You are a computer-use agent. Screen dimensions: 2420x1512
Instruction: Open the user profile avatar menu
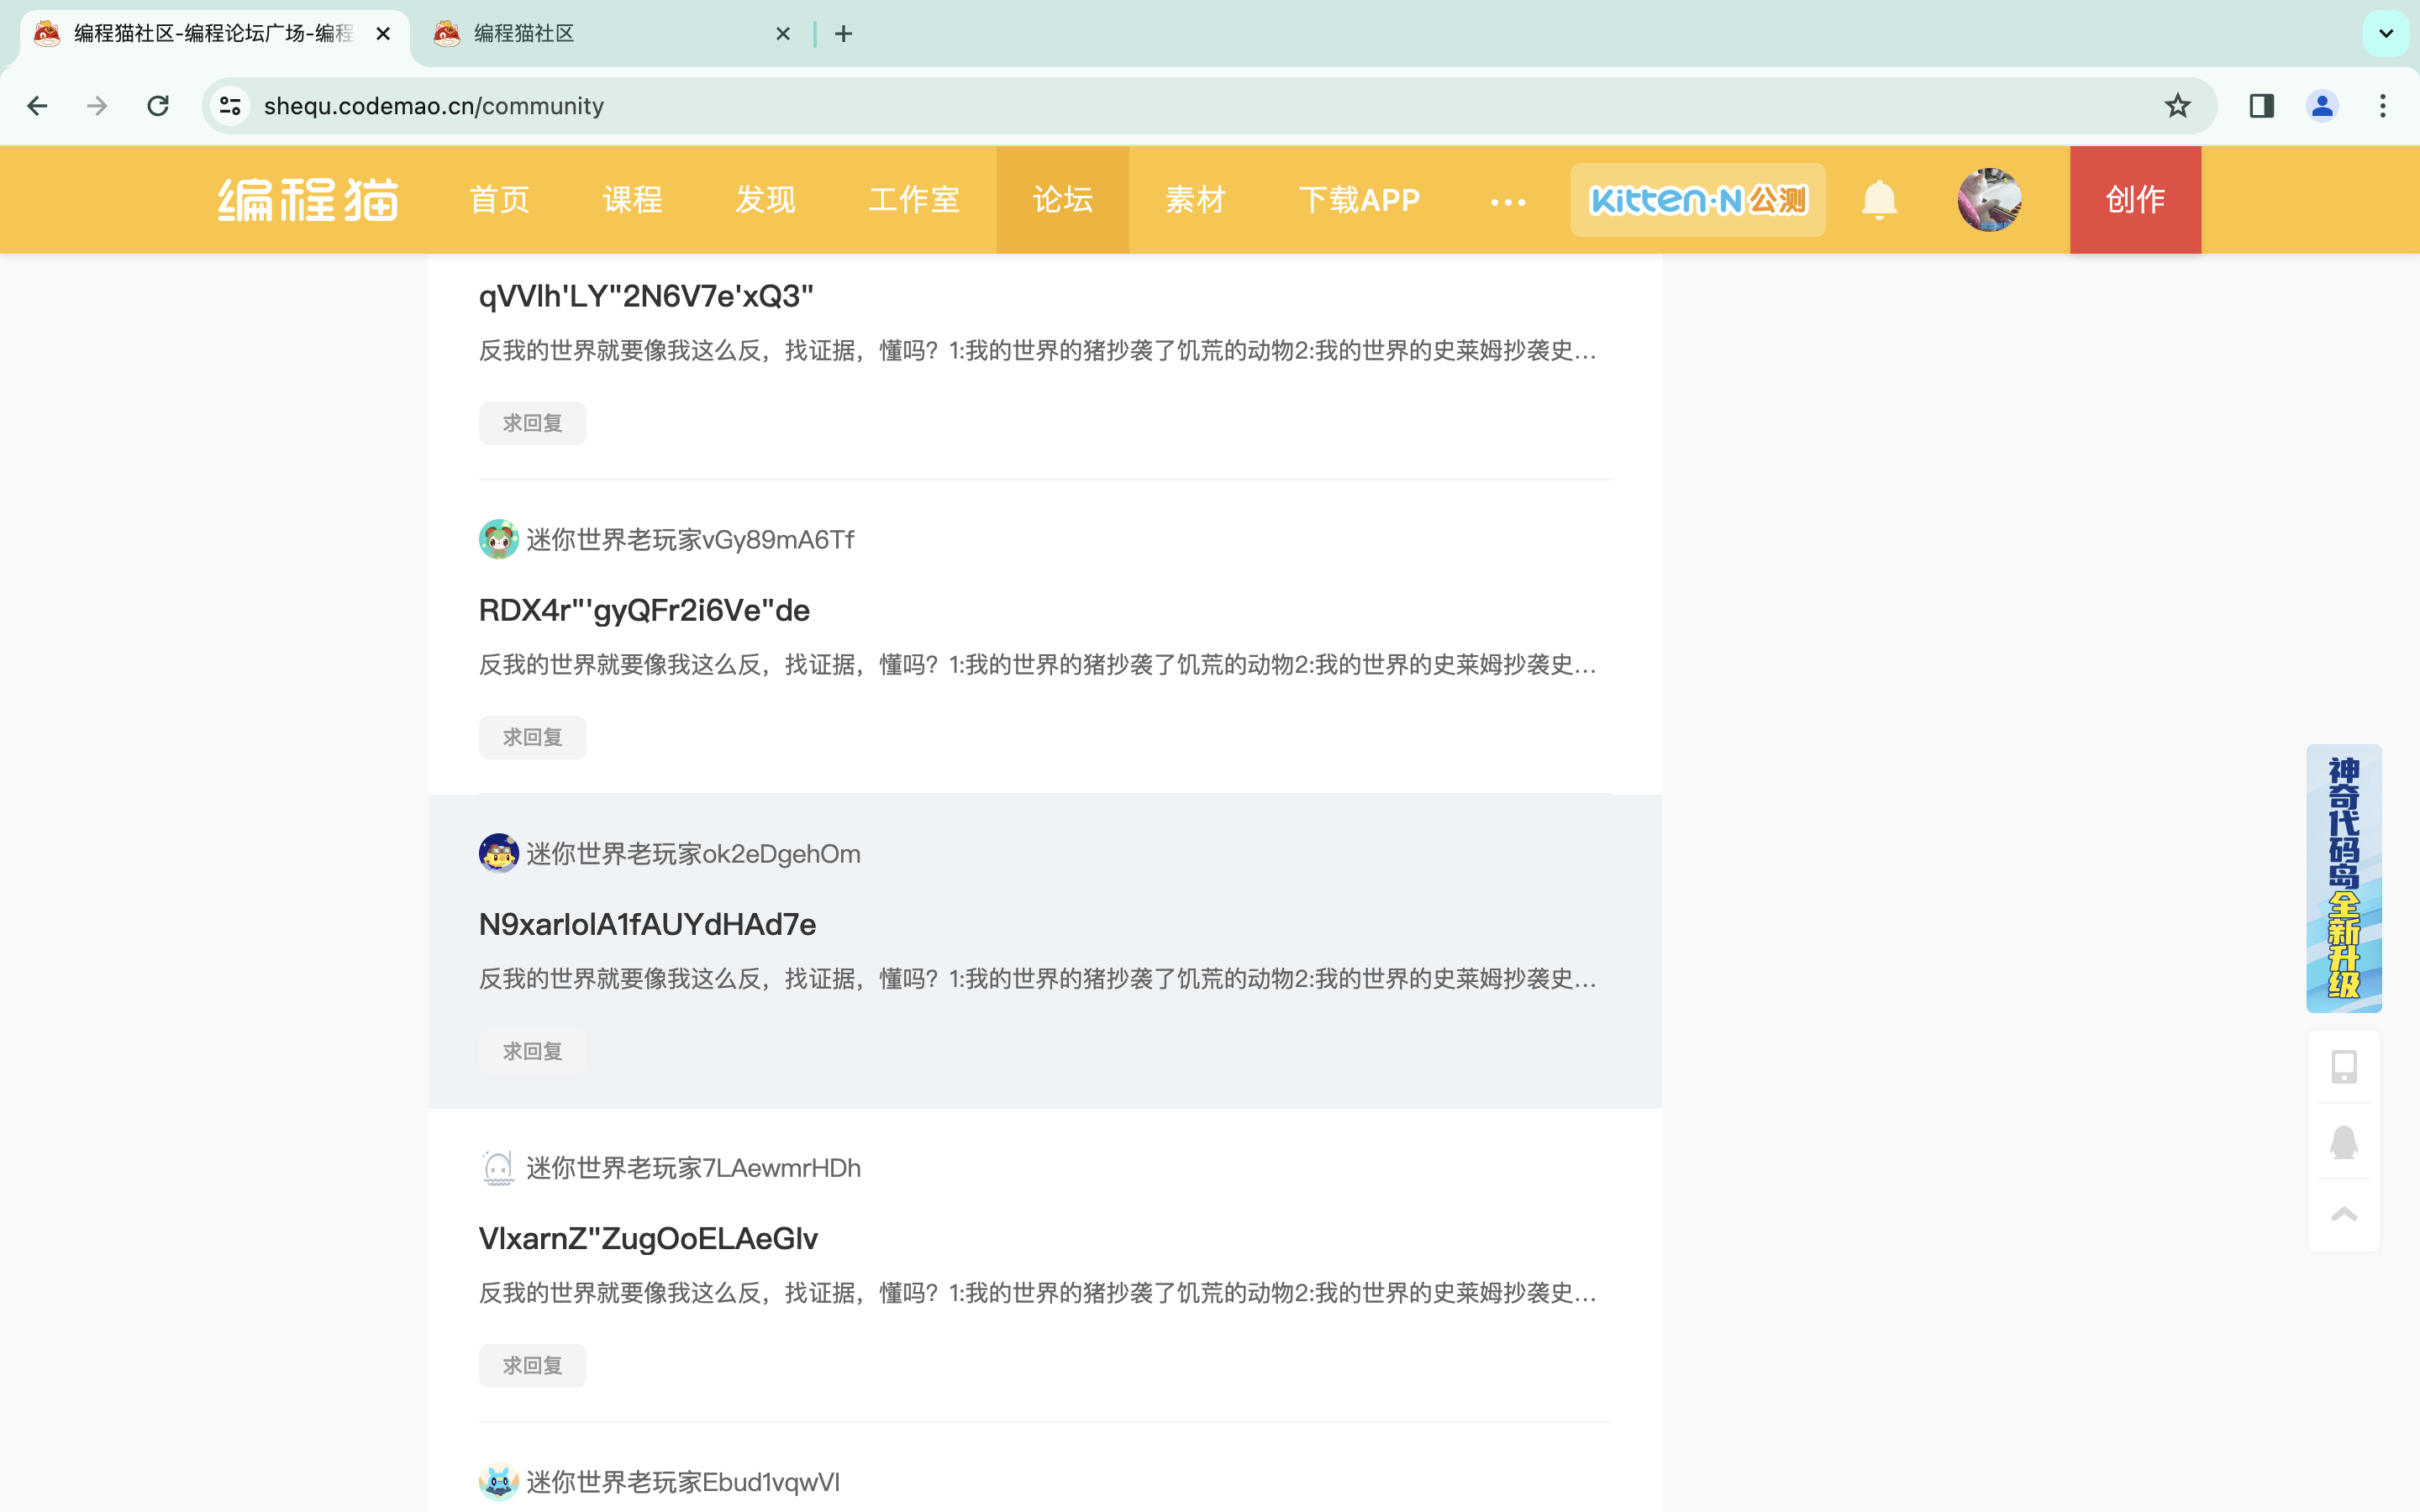1989,199
